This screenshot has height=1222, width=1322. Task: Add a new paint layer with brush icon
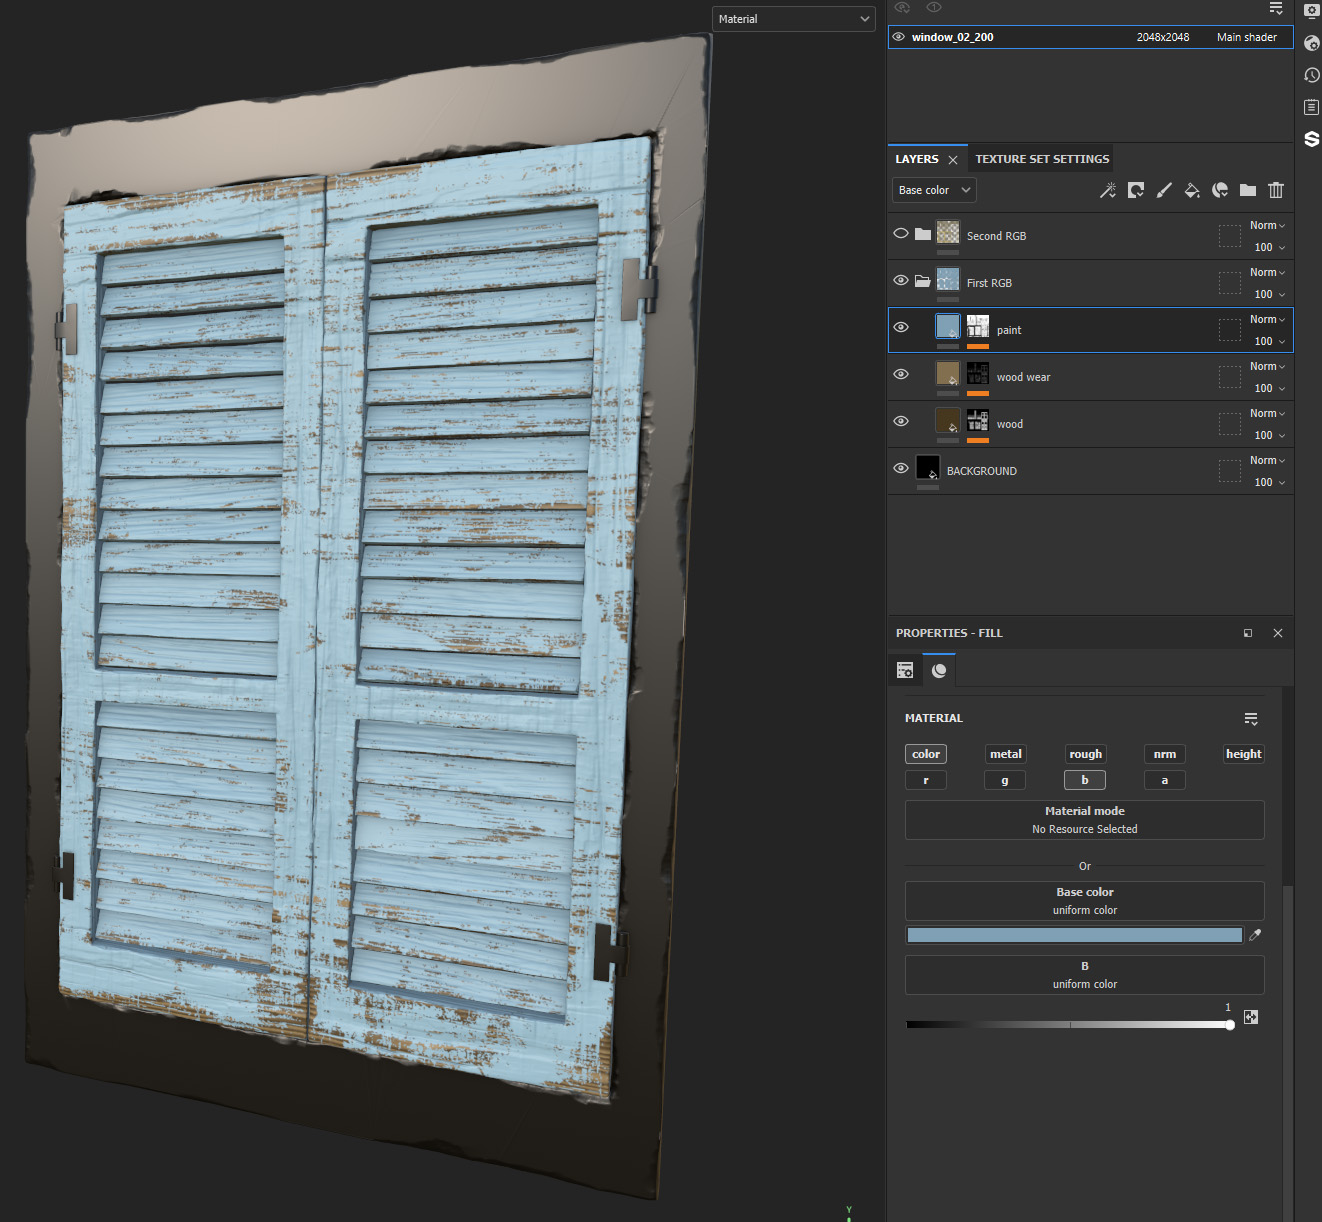point(1163,190)
